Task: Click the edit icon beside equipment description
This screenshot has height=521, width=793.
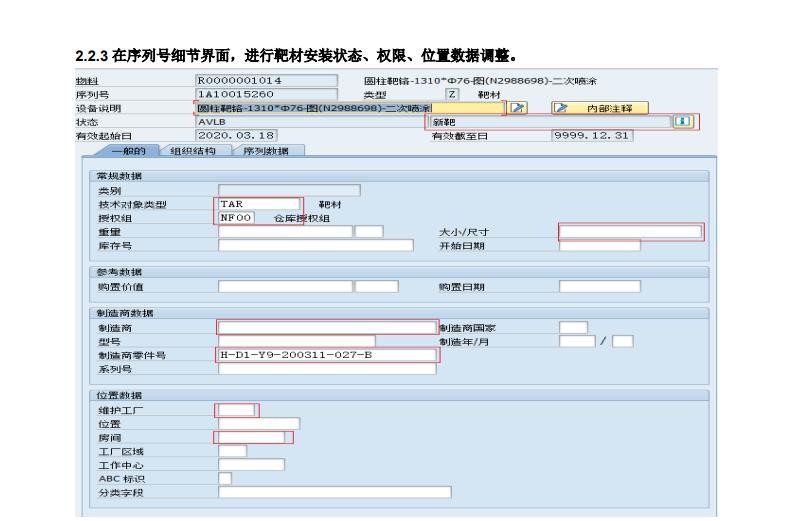Action: [518, 108]
